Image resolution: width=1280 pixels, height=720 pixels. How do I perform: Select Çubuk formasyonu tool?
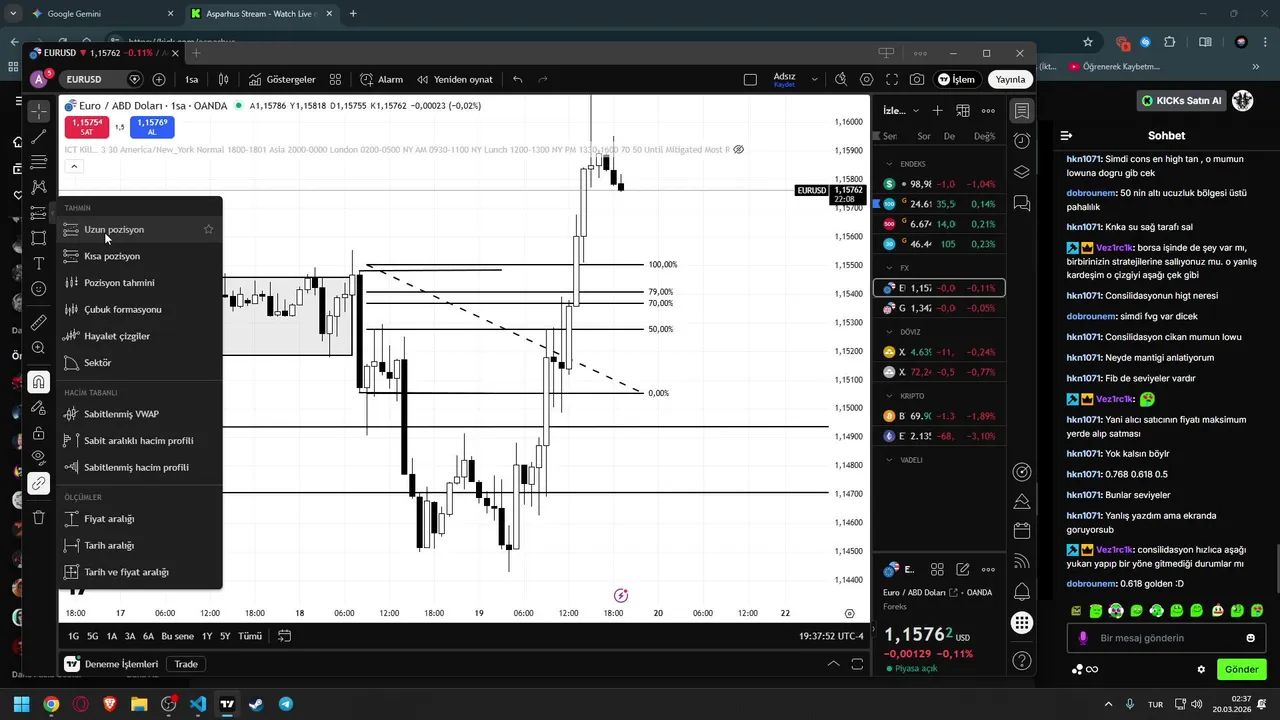[x=140, y=309]
